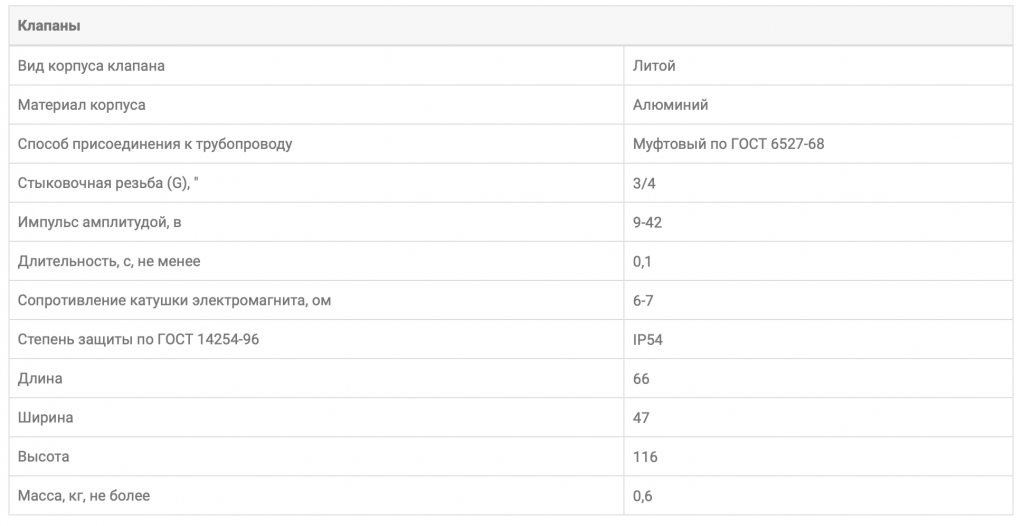Viewport: 1023px width, 526px height.
Task: Select the "Литой" value cell
Action: pos(654,66)
